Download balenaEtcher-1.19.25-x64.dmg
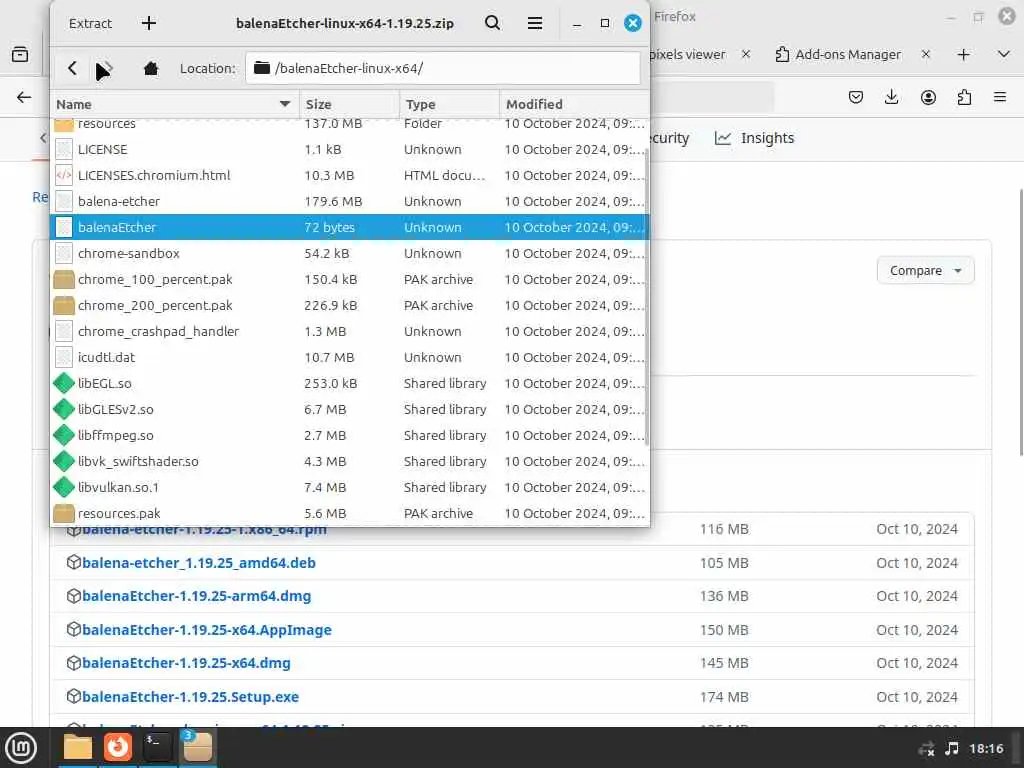The width and height of the screenshot is (1024, 768). (x=186, y=663)
